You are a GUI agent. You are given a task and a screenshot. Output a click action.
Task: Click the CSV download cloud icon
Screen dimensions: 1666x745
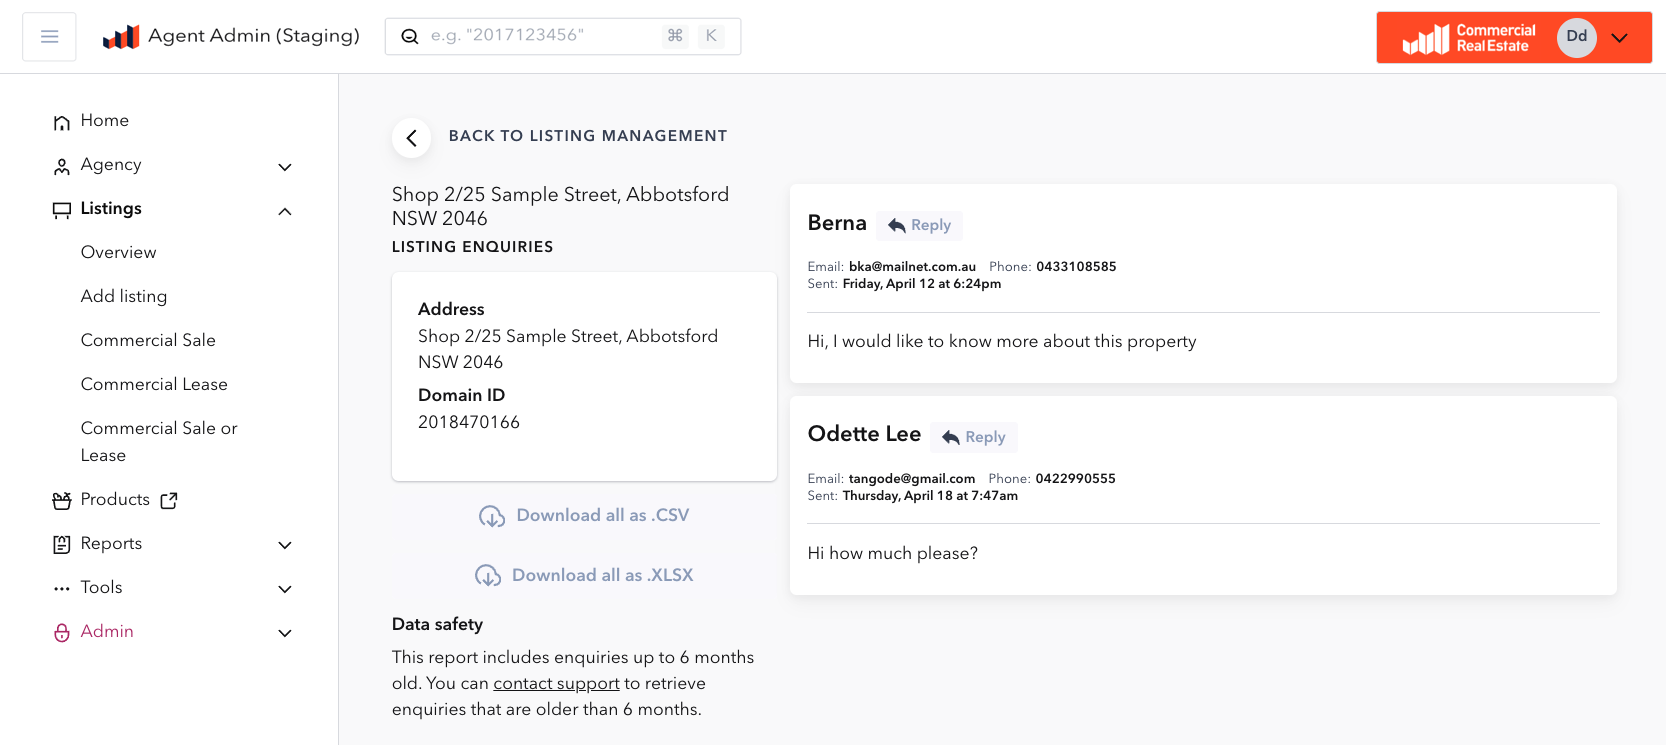point(492,516)
